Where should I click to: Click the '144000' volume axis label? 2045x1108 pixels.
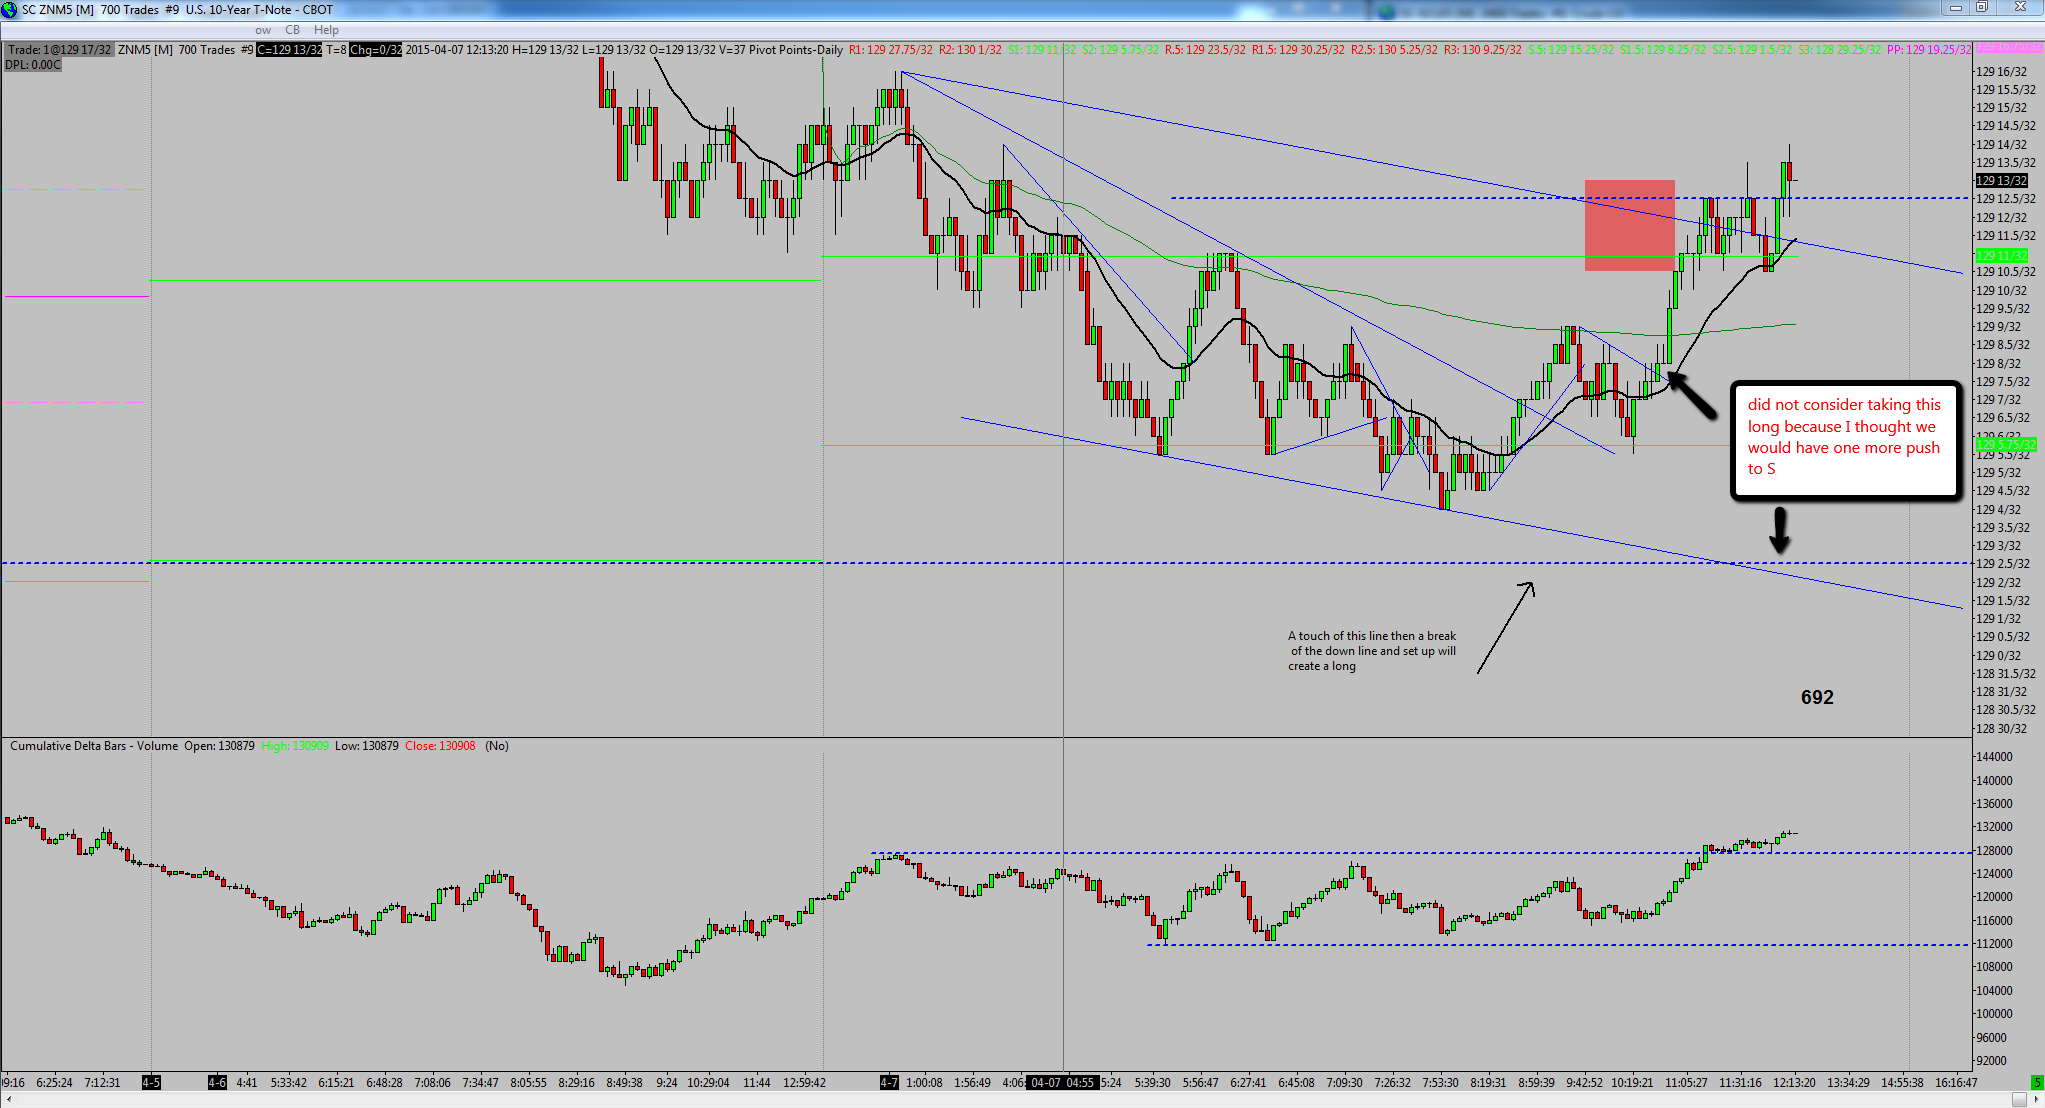(1994, 757)
